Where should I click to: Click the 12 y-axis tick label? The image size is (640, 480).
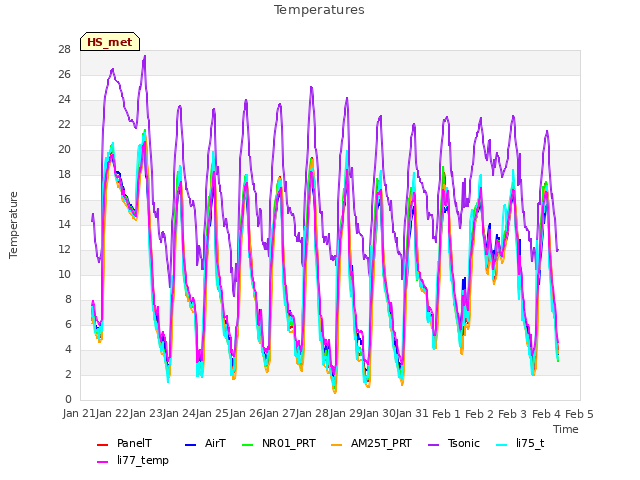click(64, 249)
